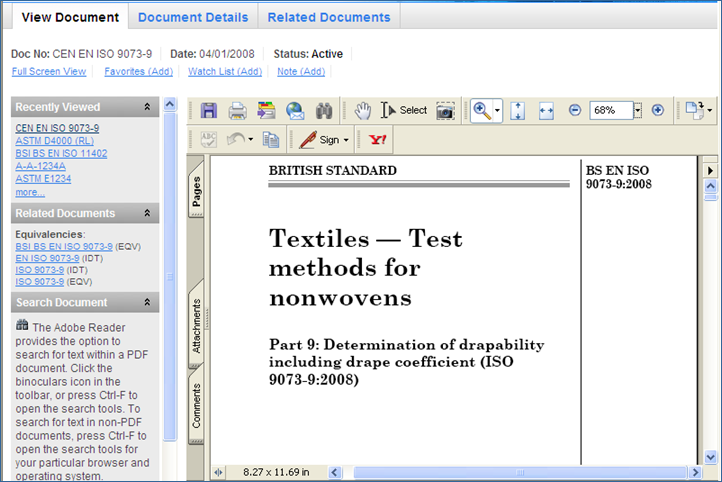Collapse the Related Documents panel
This screenshot has width=722, height=482.
pos(148,213)
